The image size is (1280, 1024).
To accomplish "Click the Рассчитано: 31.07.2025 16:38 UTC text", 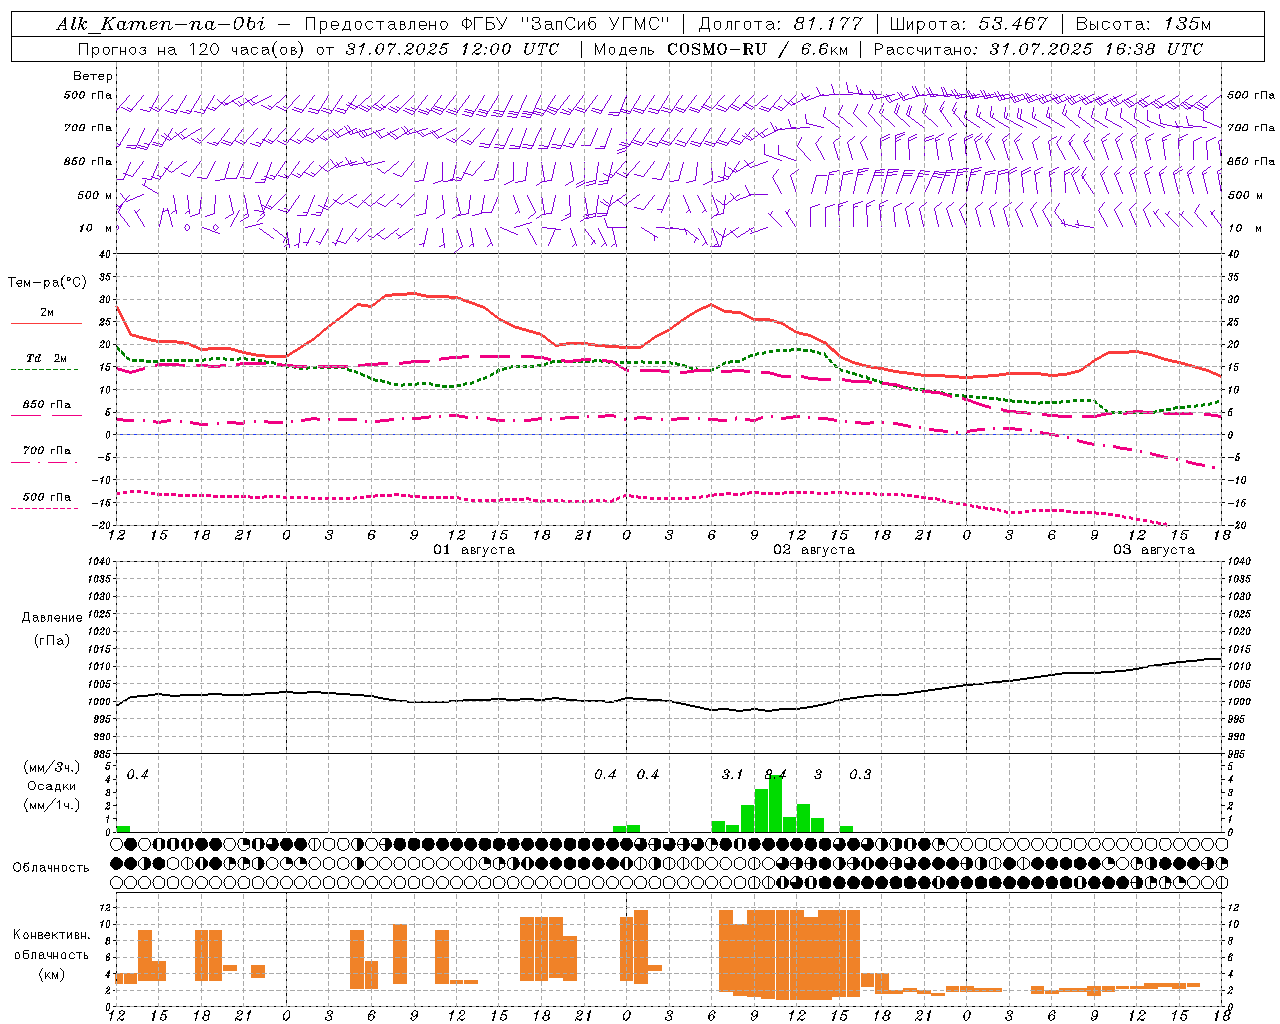I will coord(1038,49).
